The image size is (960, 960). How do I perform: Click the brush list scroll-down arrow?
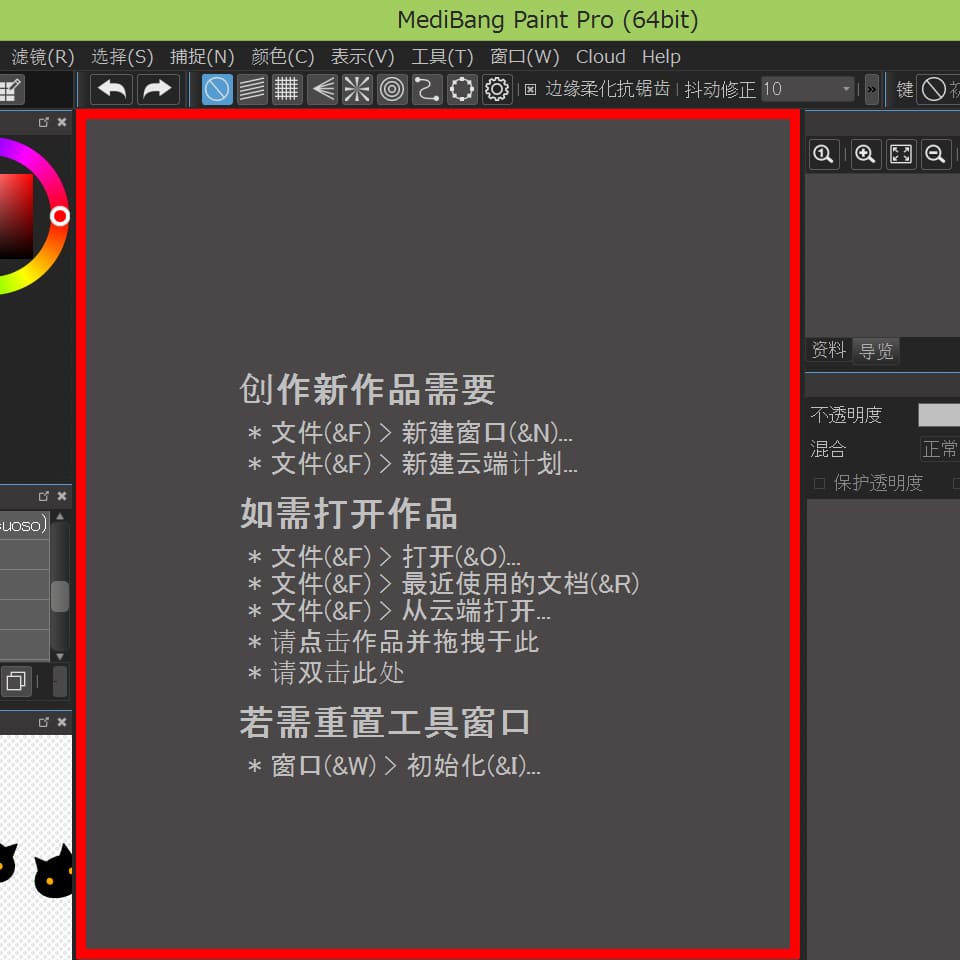click(x=60, y=656)
